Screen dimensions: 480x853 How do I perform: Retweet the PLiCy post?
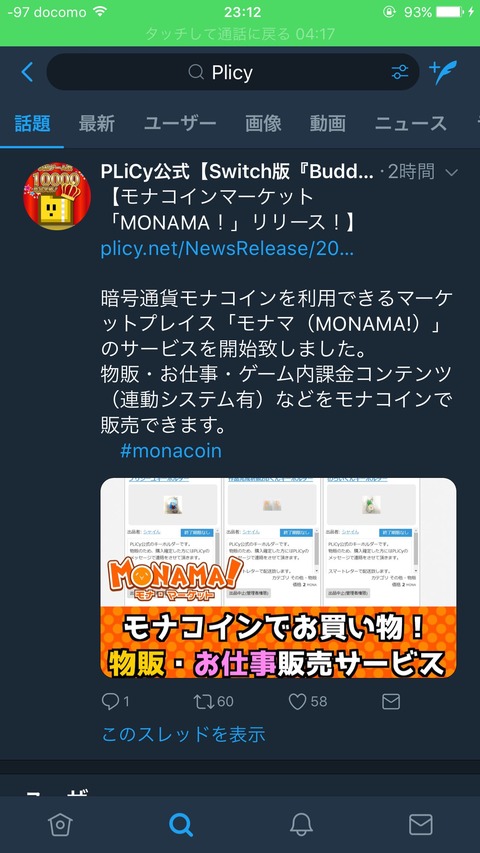pos(204,701)
